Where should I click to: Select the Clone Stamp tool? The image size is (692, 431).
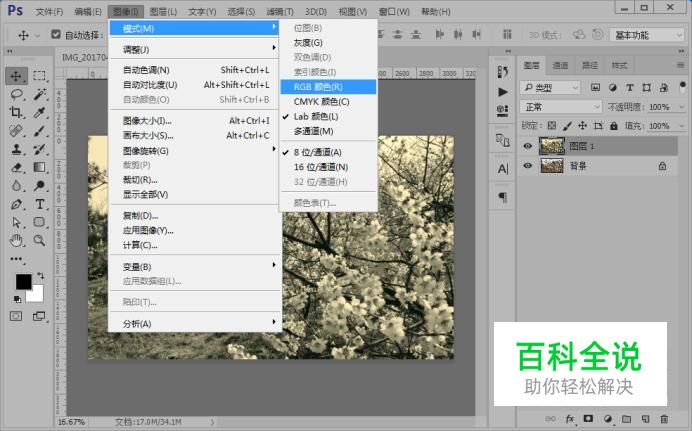[16, 149]
